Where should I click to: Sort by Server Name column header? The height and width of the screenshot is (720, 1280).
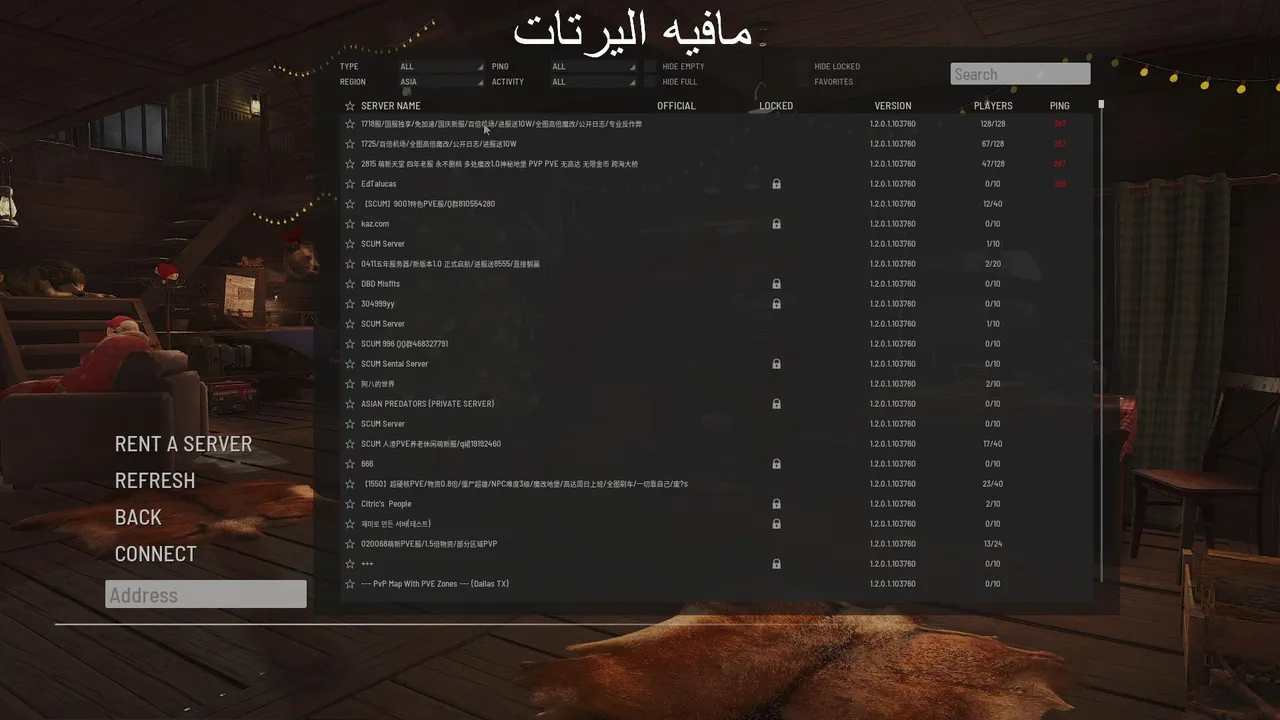tap(391, 106)
